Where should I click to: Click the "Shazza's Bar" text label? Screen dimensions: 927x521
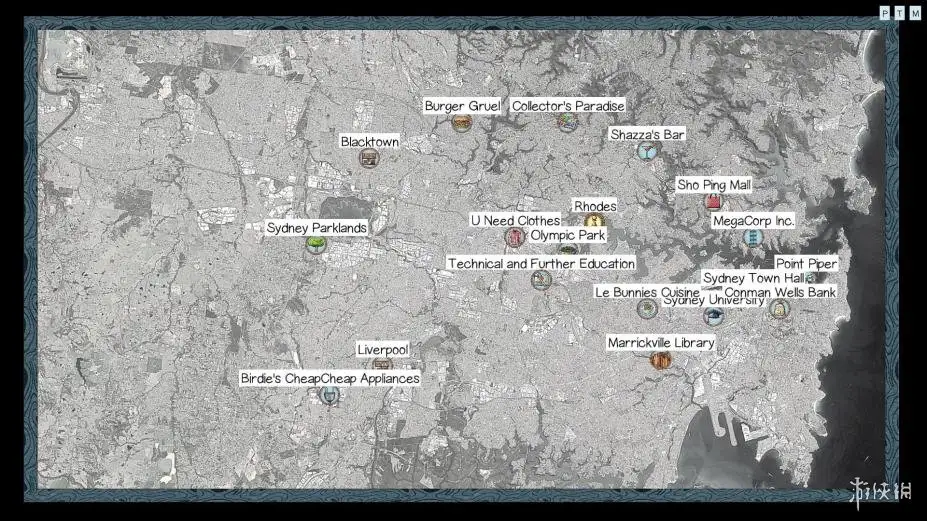[647, 134]
